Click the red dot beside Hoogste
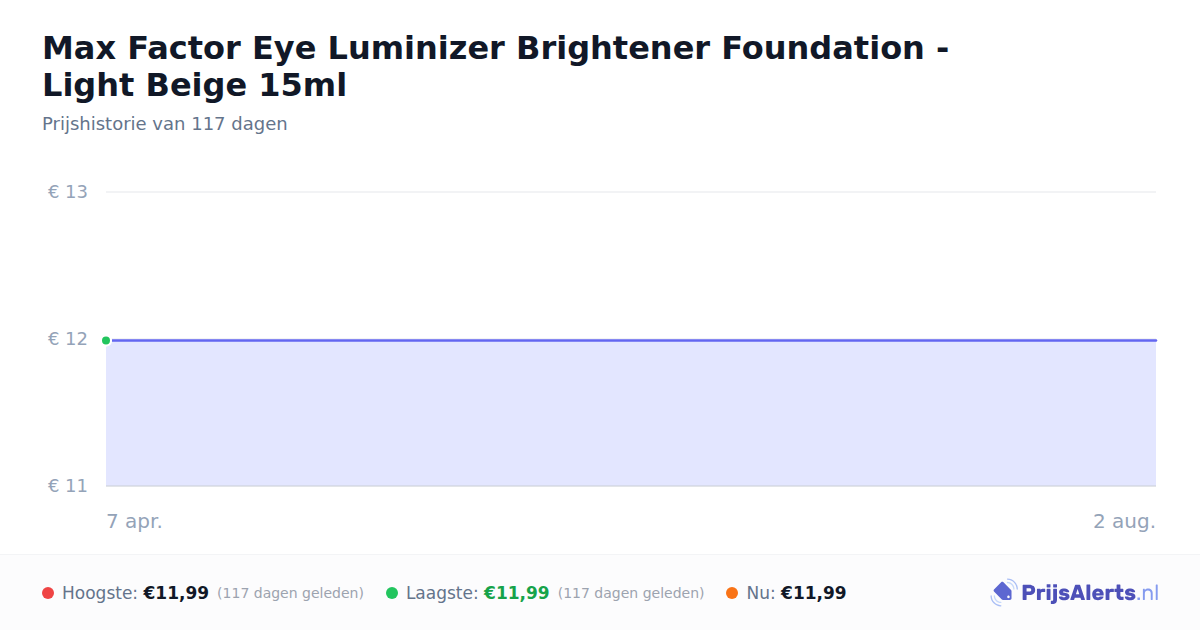1200x630 pixels. point(48,593)
